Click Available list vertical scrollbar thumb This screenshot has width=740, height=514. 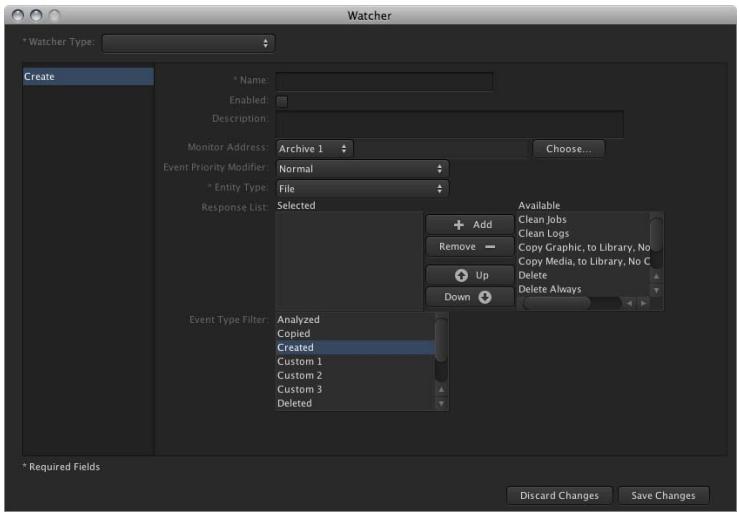tap(656, 235)
